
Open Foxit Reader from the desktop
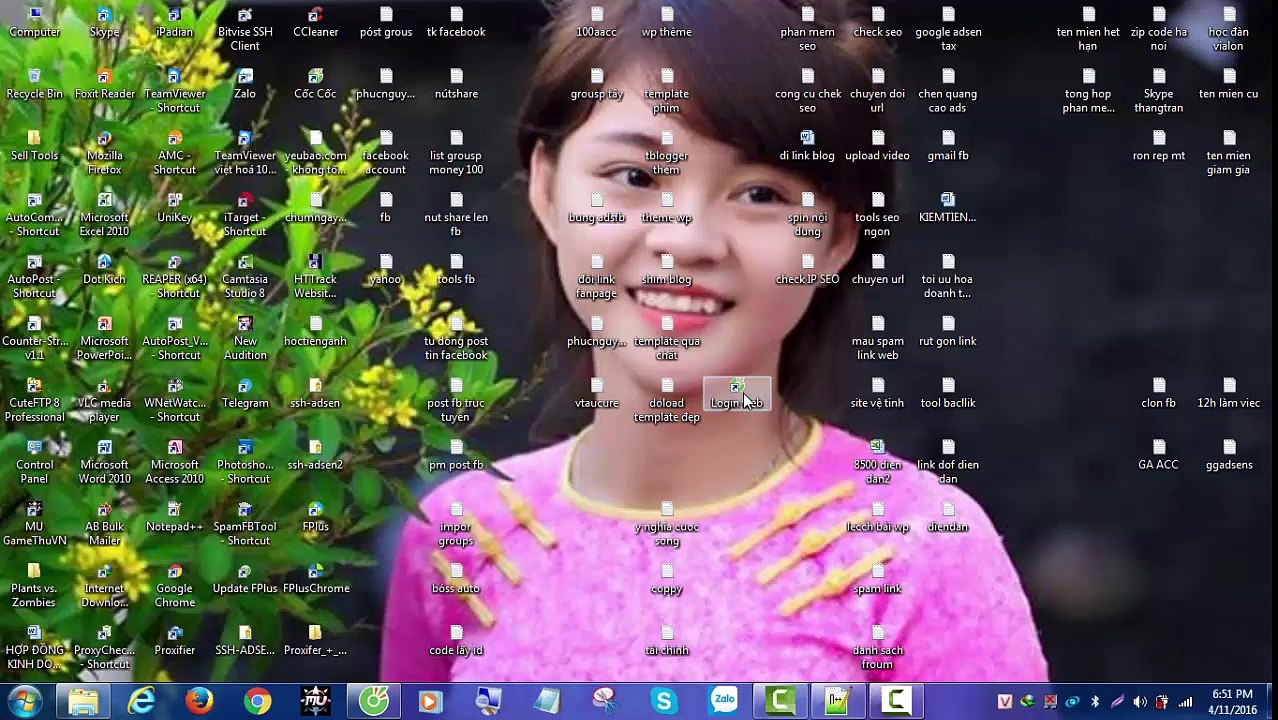coord(105,85)
